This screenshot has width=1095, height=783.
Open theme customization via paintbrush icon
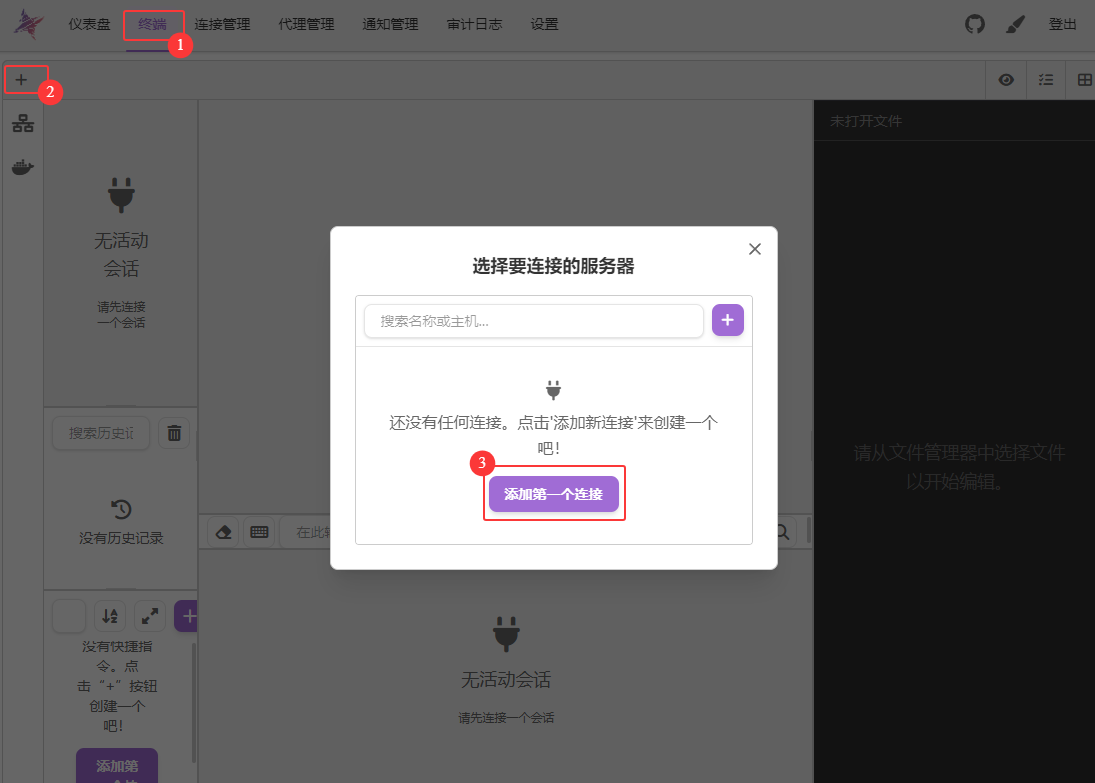coord(1015,24)
